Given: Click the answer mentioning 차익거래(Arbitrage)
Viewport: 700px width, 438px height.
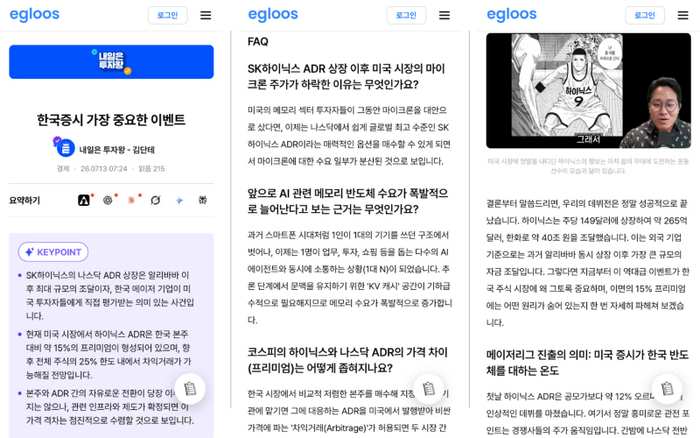Looking at the screenshot, I should pyautogui.click(x=349, y=411).
